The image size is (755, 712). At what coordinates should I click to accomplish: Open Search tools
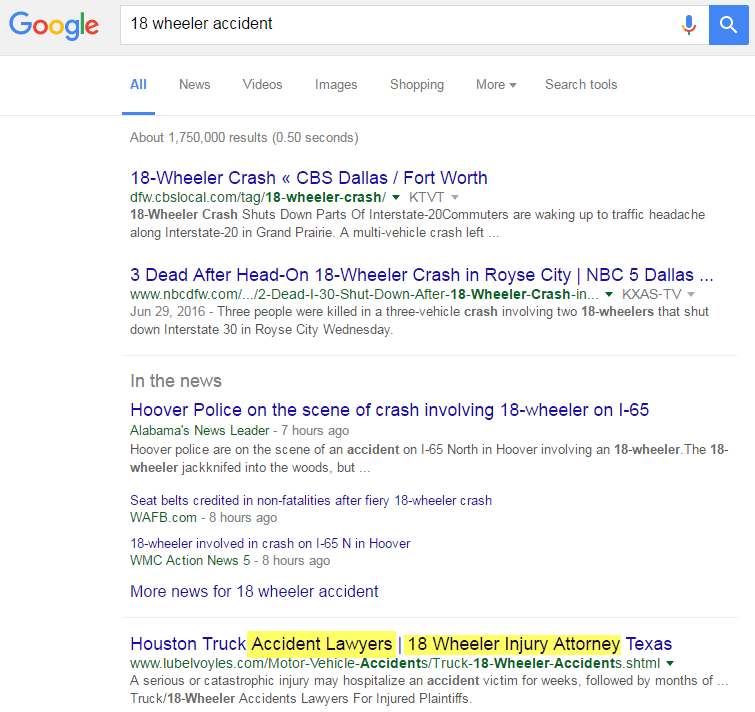click(581, 85)
